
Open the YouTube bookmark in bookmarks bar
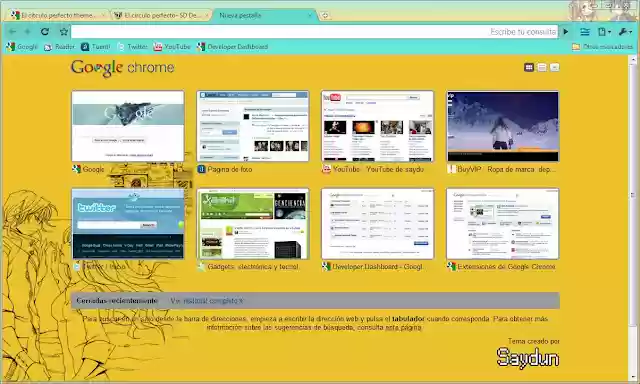point(172,47)
